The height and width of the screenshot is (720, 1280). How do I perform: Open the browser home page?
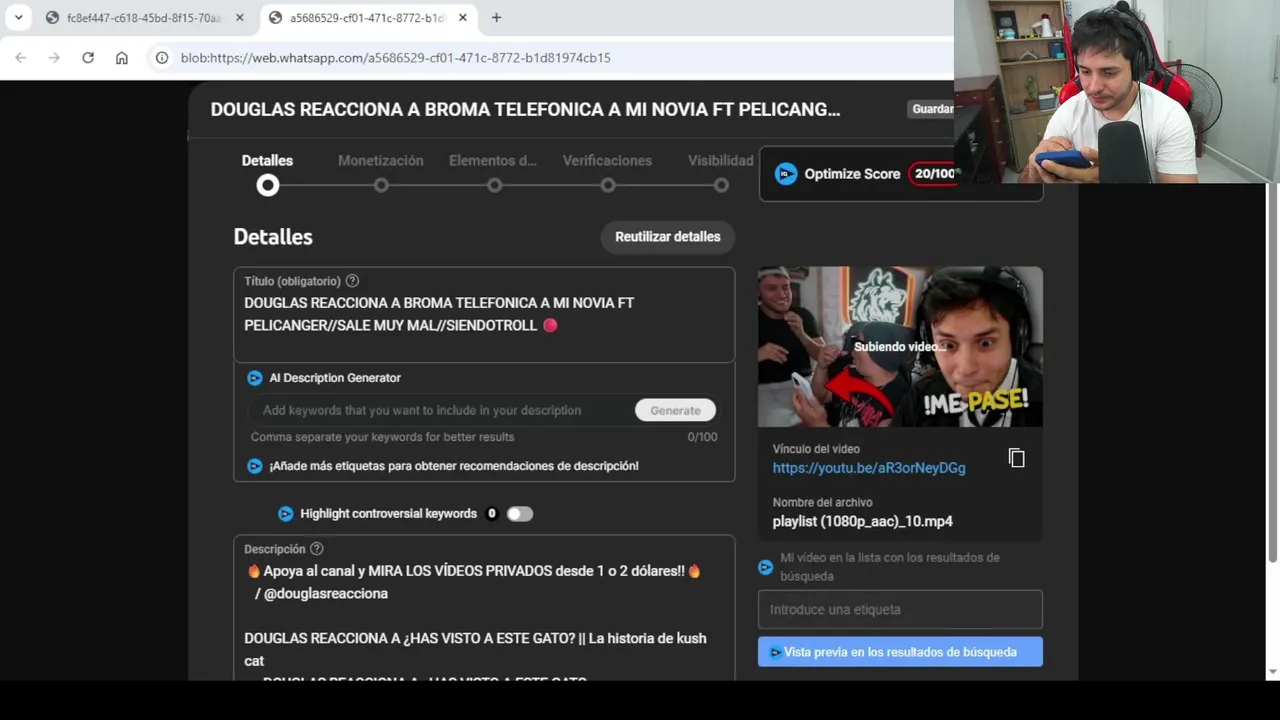point(122,58)
